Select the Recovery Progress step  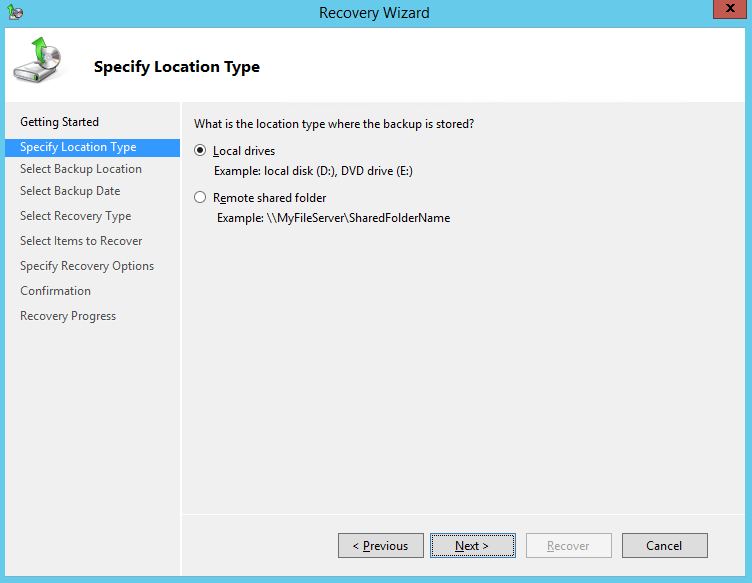click(x=68, y=316)
